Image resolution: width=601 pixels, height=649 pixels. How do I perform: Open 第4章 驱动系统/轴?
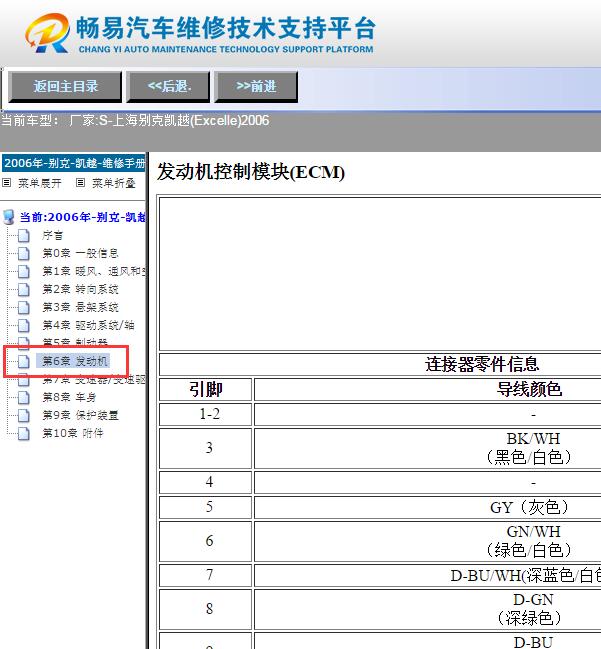89,325
